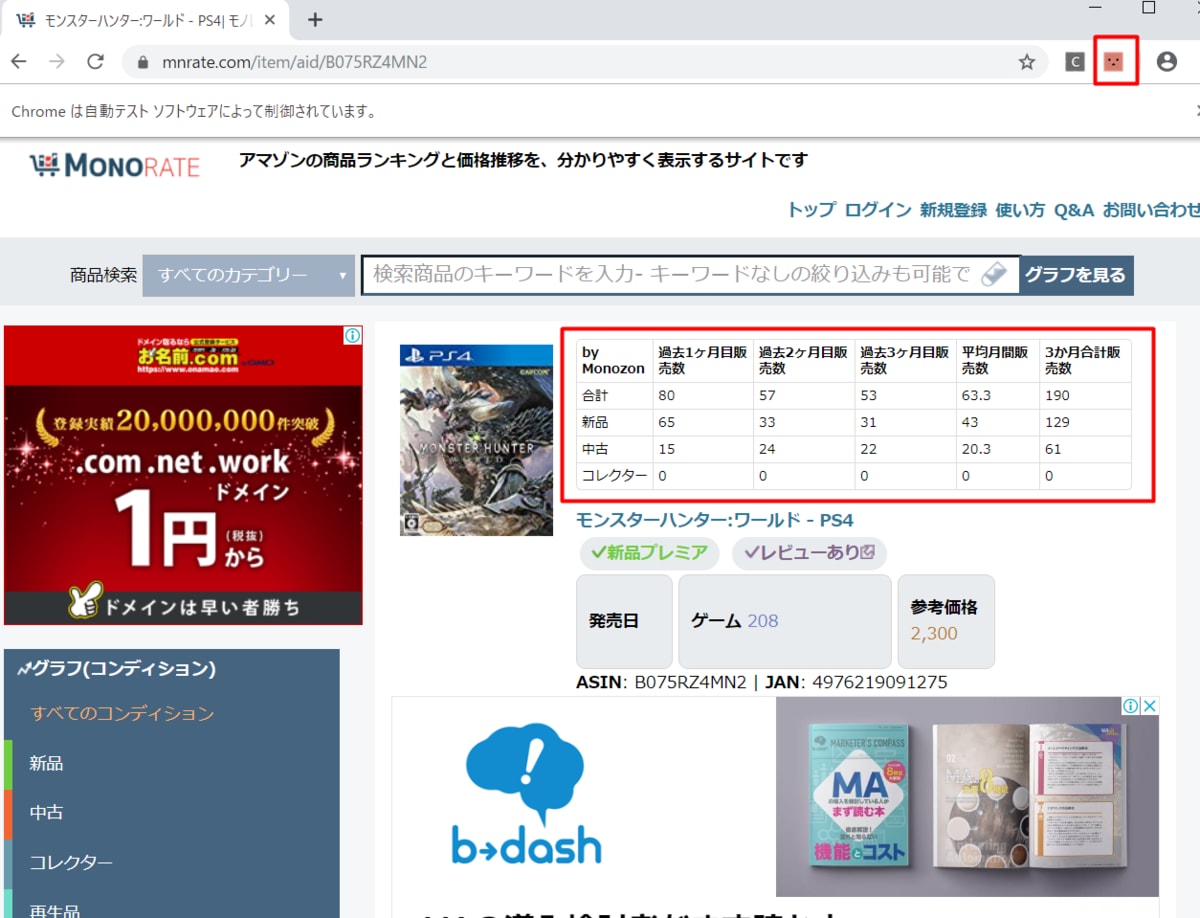Select 新品 in the condition menu
The width and height of the screenshot is (1200, 918).
click(46, 763)
